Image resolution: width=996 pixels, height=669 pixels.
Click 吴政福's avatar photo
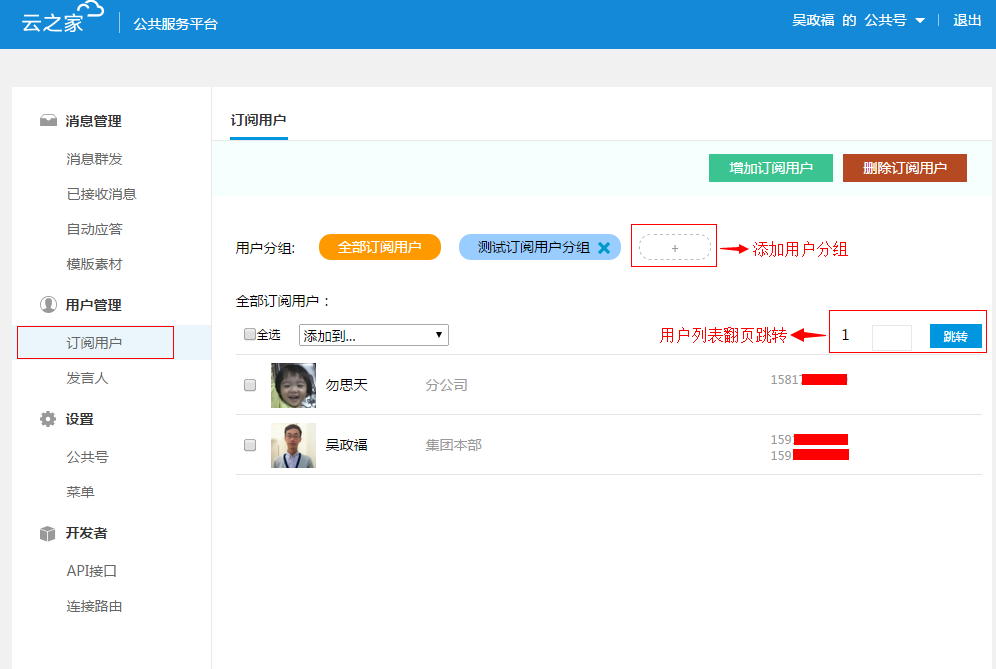(293, 445)
